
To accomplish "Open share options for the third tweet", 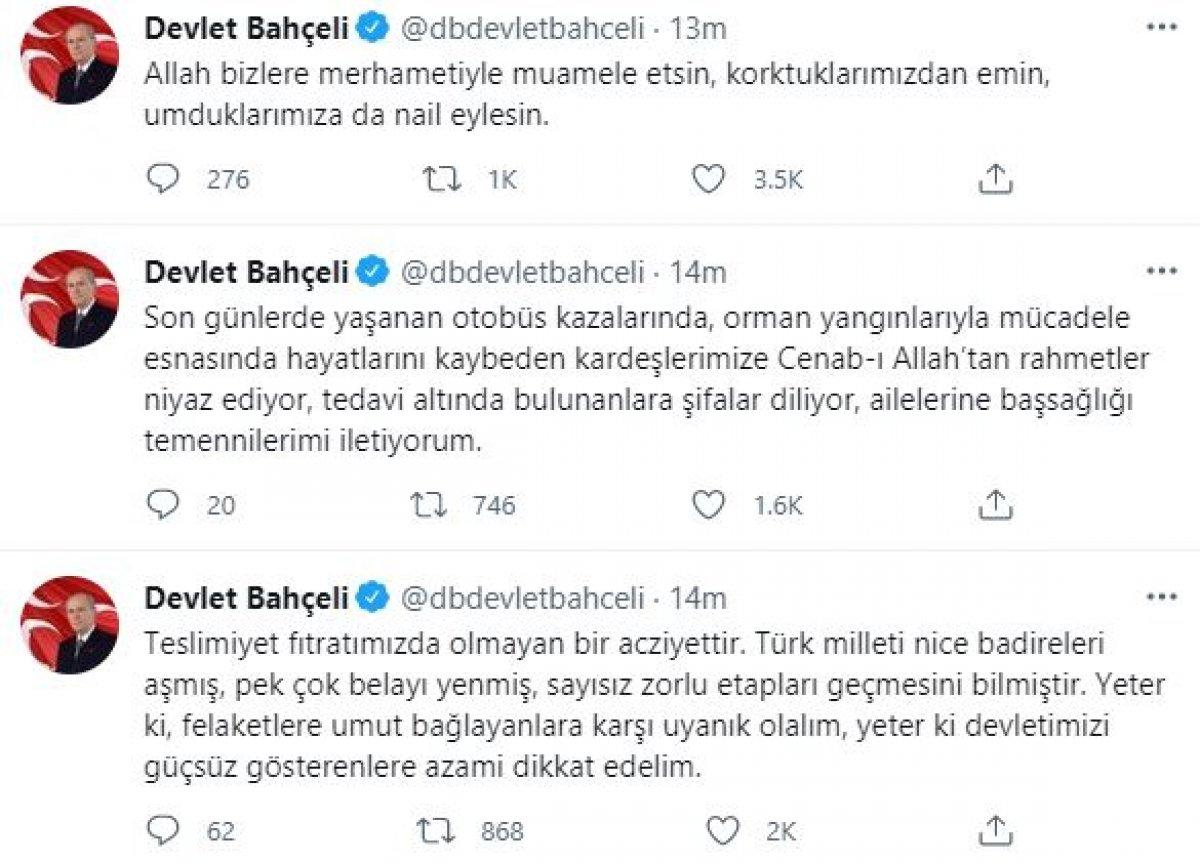I will [x=995, y=829].
